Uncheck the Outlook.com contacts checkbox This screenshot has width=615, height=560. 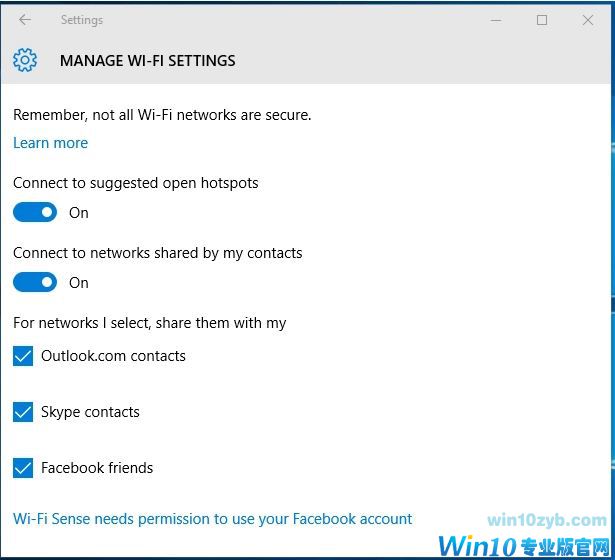(23, 356)
